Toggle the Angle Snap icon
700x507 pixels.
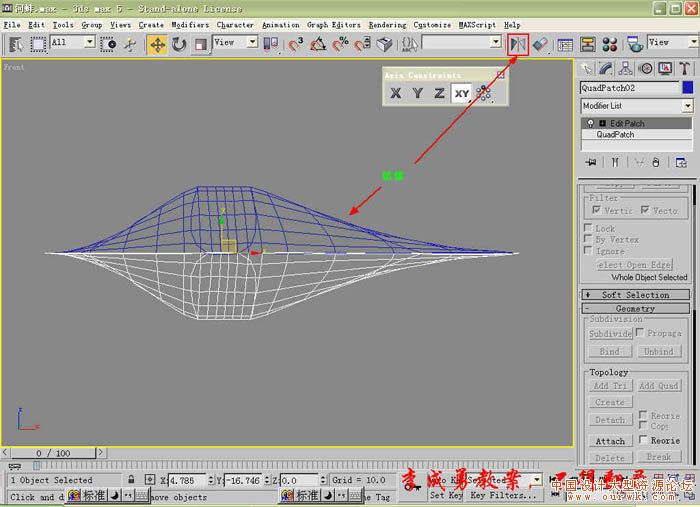[x=318, y=44]
